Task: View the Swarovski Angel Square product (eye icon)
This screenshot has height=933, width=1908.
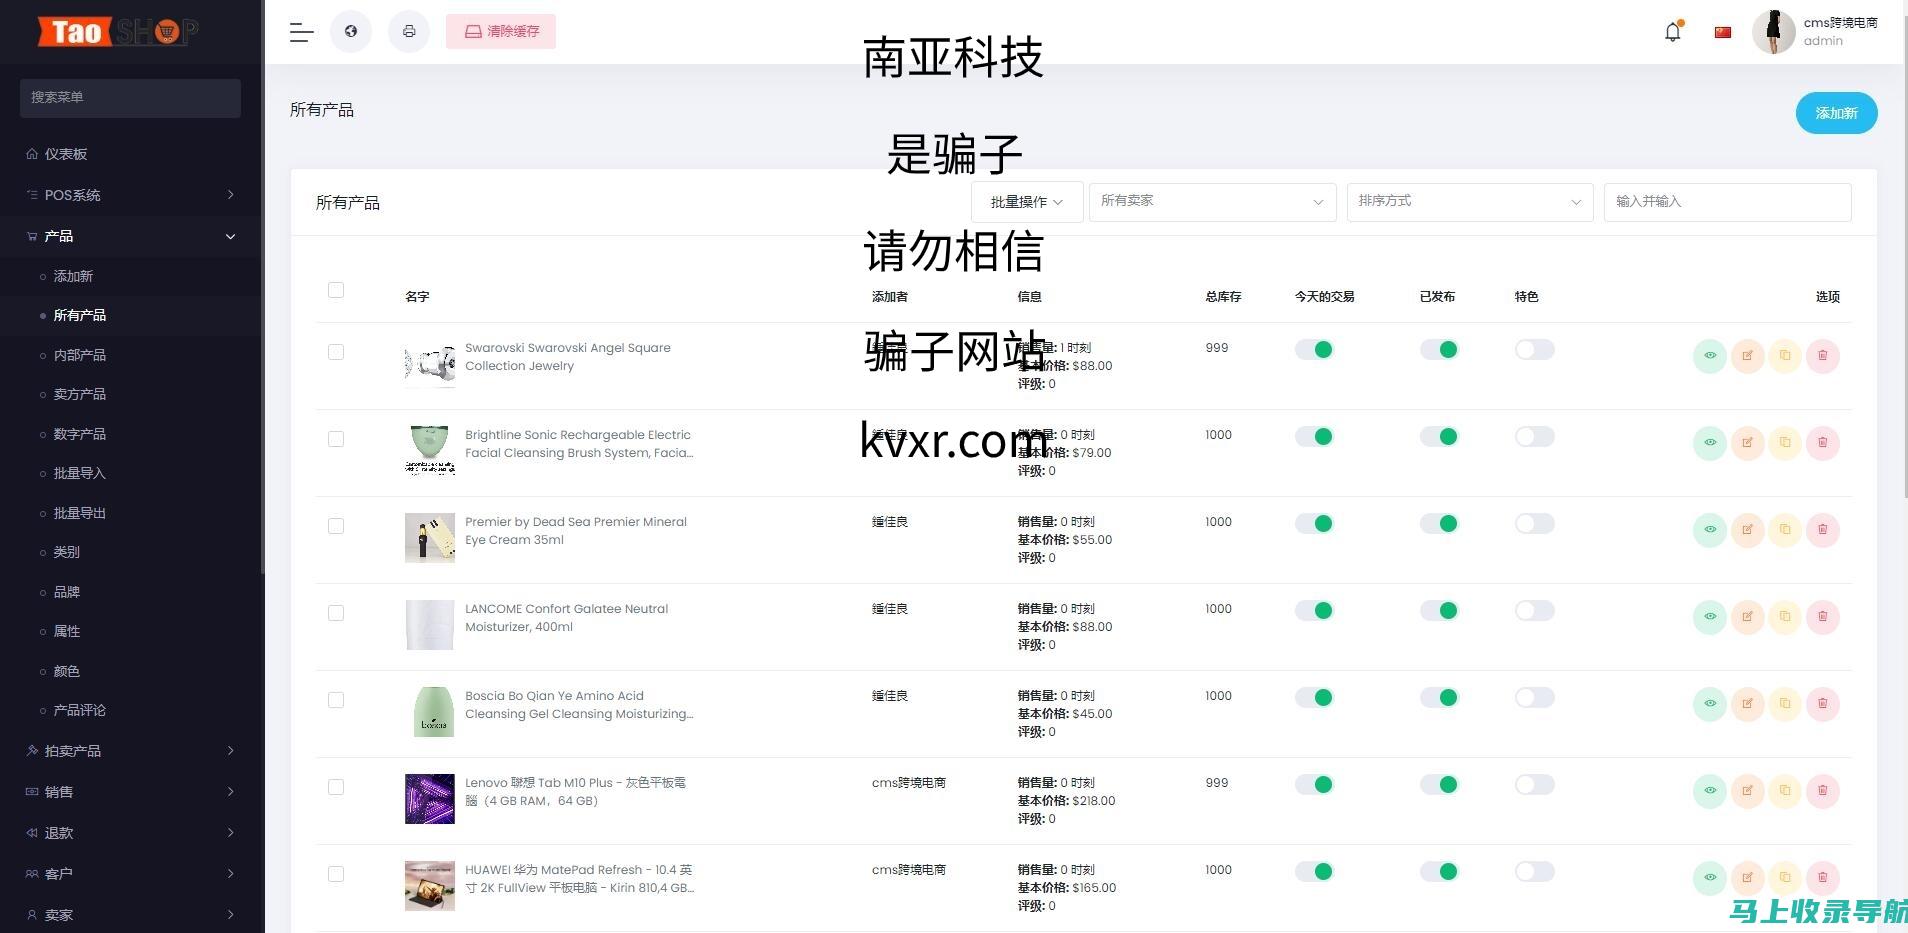Action: 1710,356
